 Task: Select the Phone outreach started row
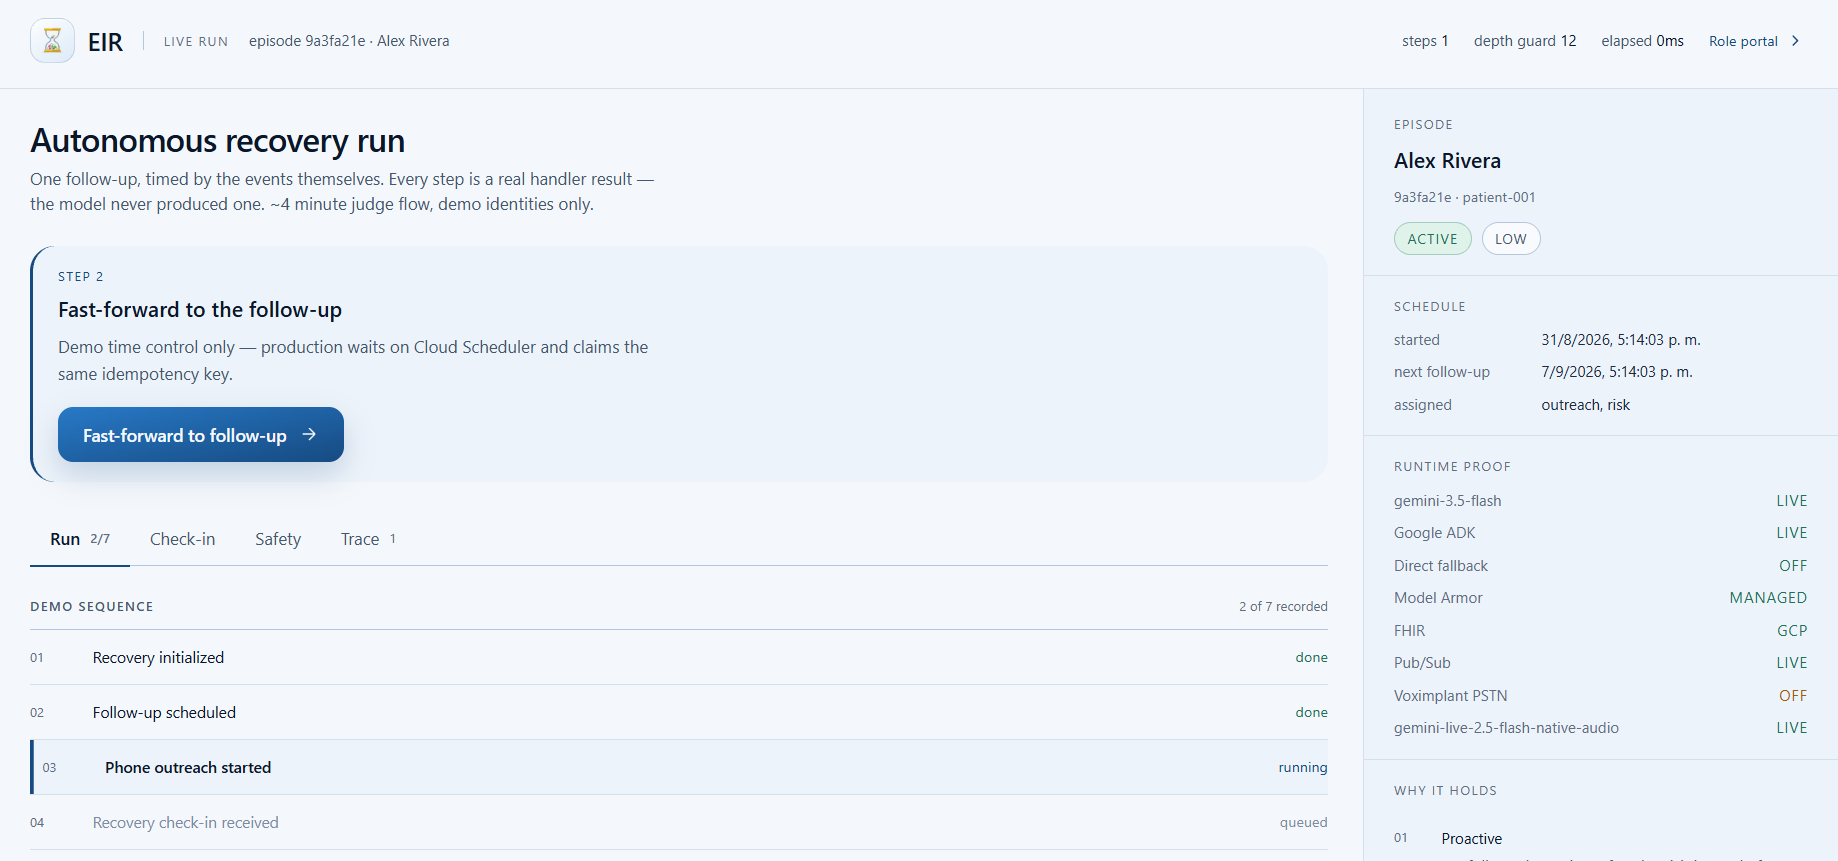point(679,767)
